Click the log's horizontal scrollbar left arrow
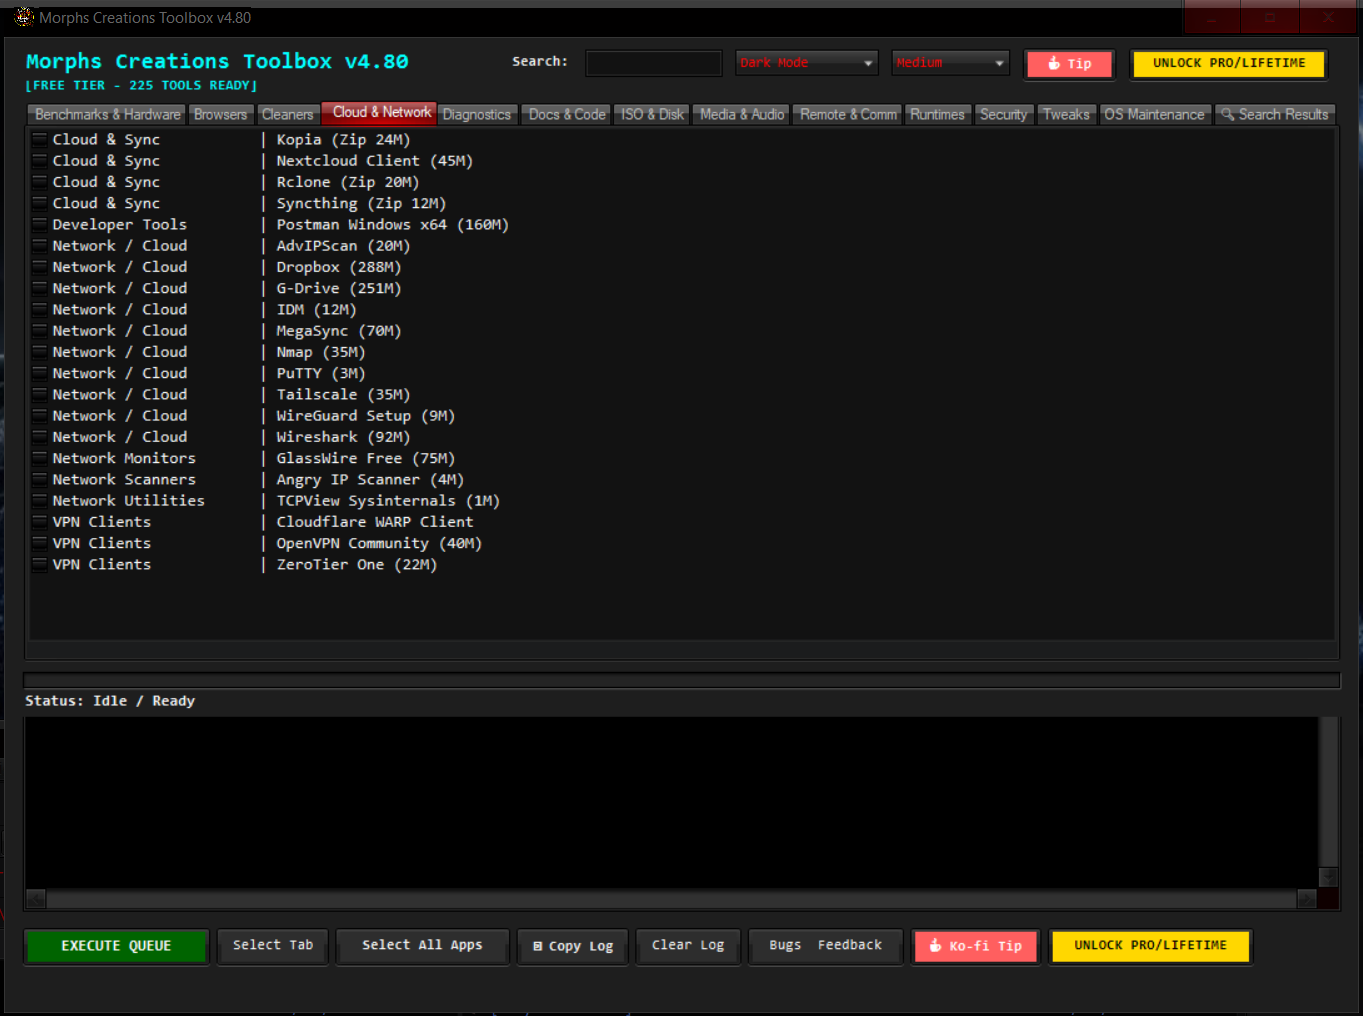 36,899
